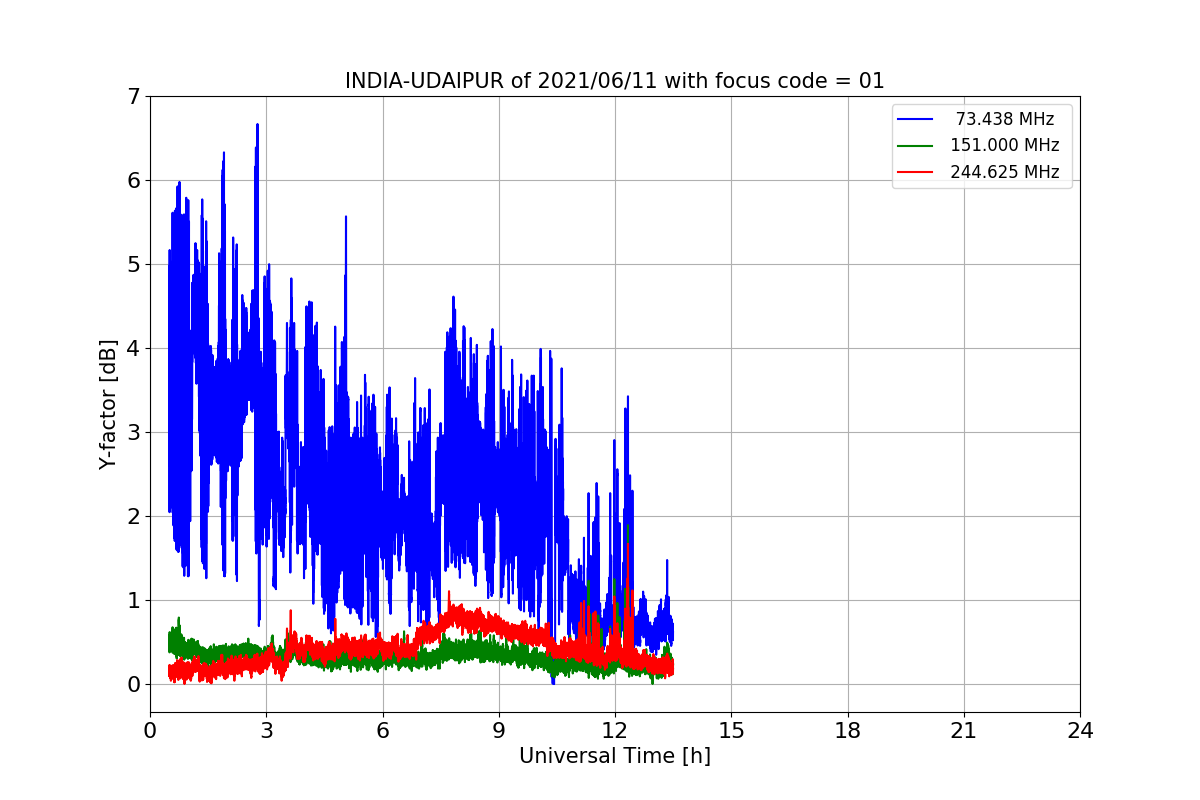Image resolution: width=1200 pixels, height=800 pixels.
Task: Click y-axis tick label 6
Action: (x=133, y=181)
